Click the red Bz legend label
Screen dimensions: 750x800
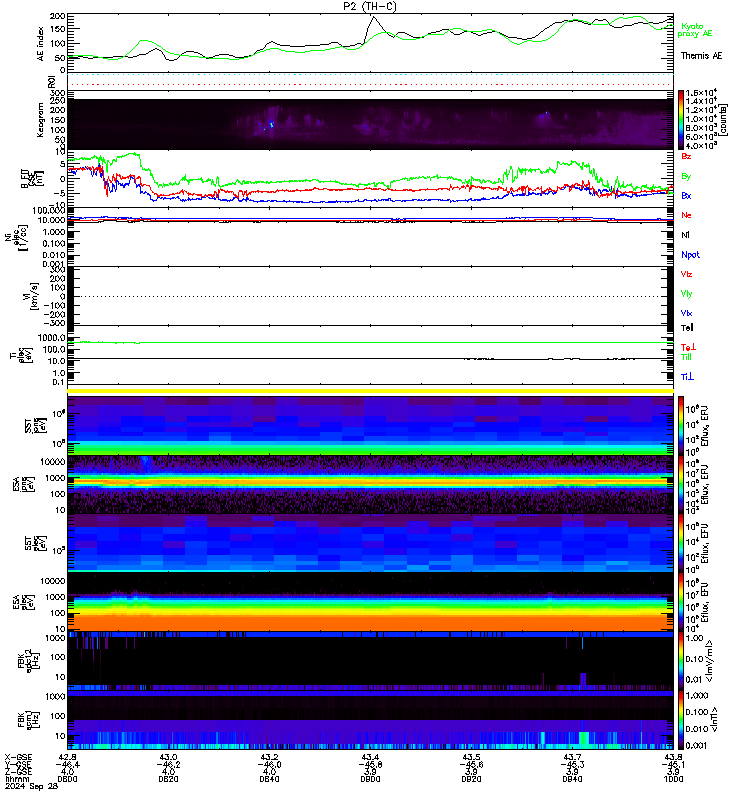pos(686,156)
